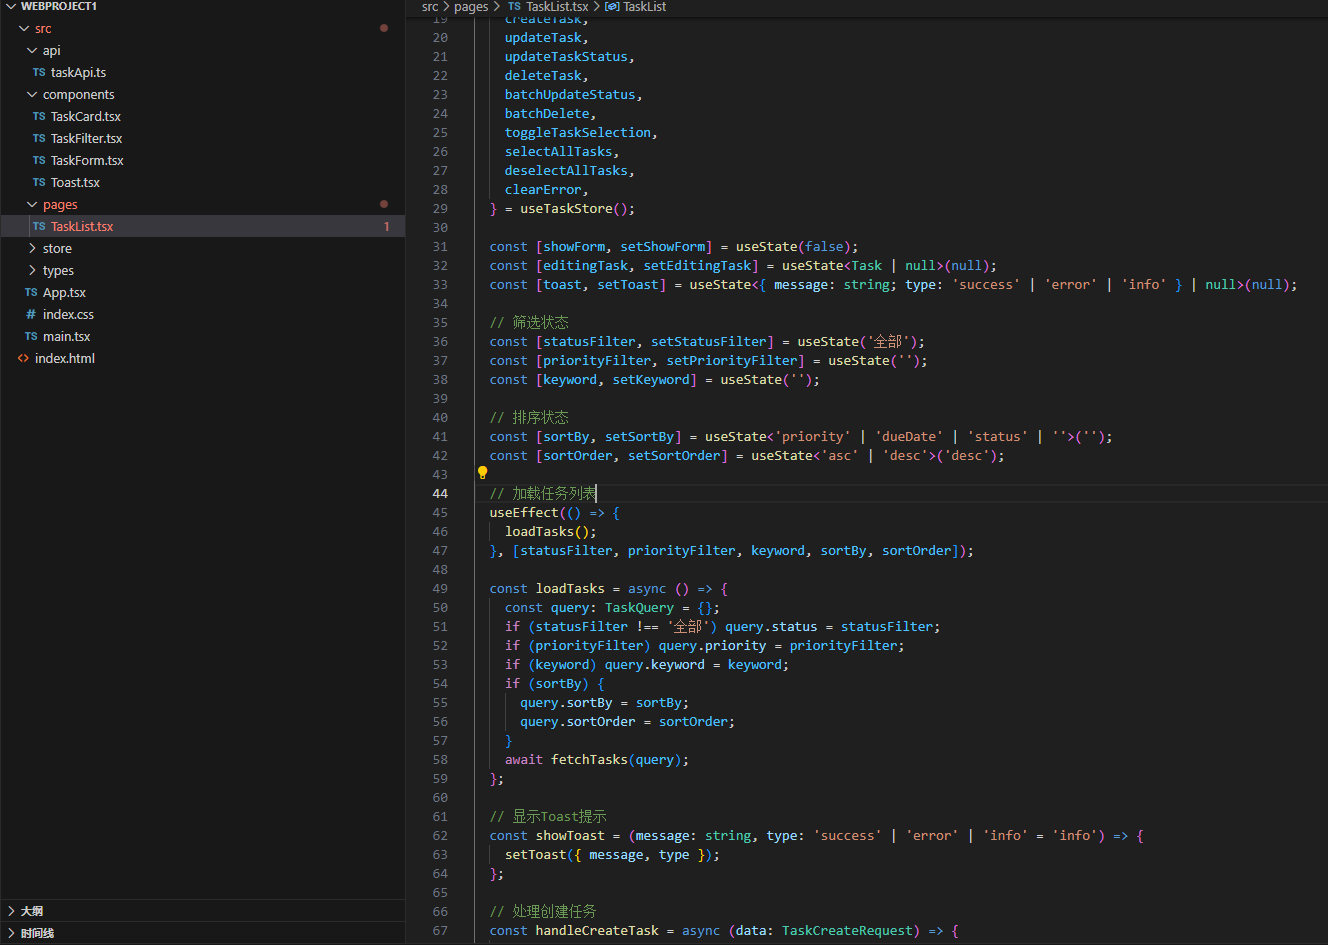The width and height of the screenshot is (1328, 945).
Task: Click the CSS hash icon for index.css
Action: [x=31, y=314]
